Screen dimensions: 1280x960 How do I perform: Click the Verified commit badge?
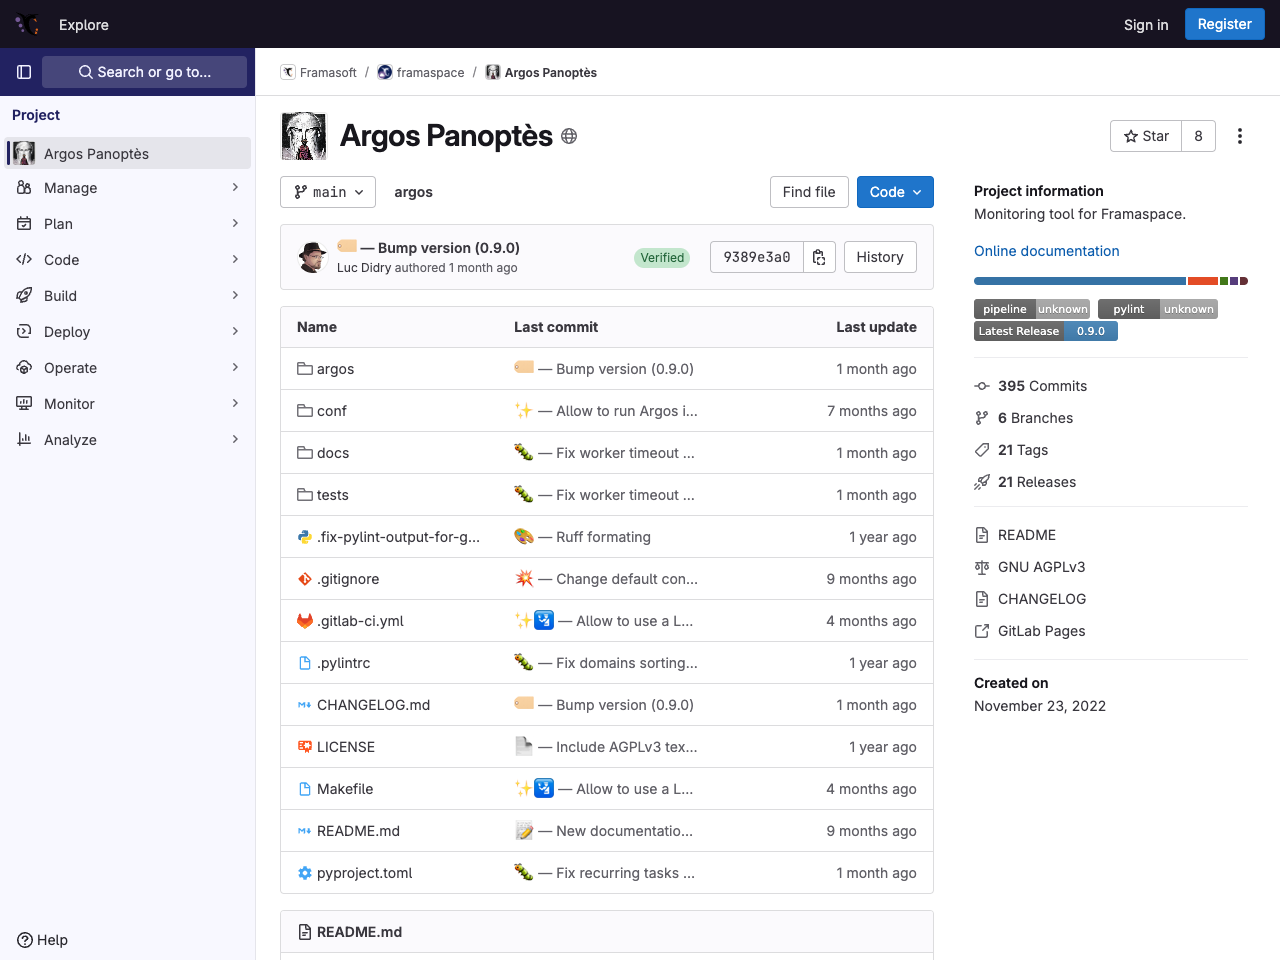click(x=662, y=258)
